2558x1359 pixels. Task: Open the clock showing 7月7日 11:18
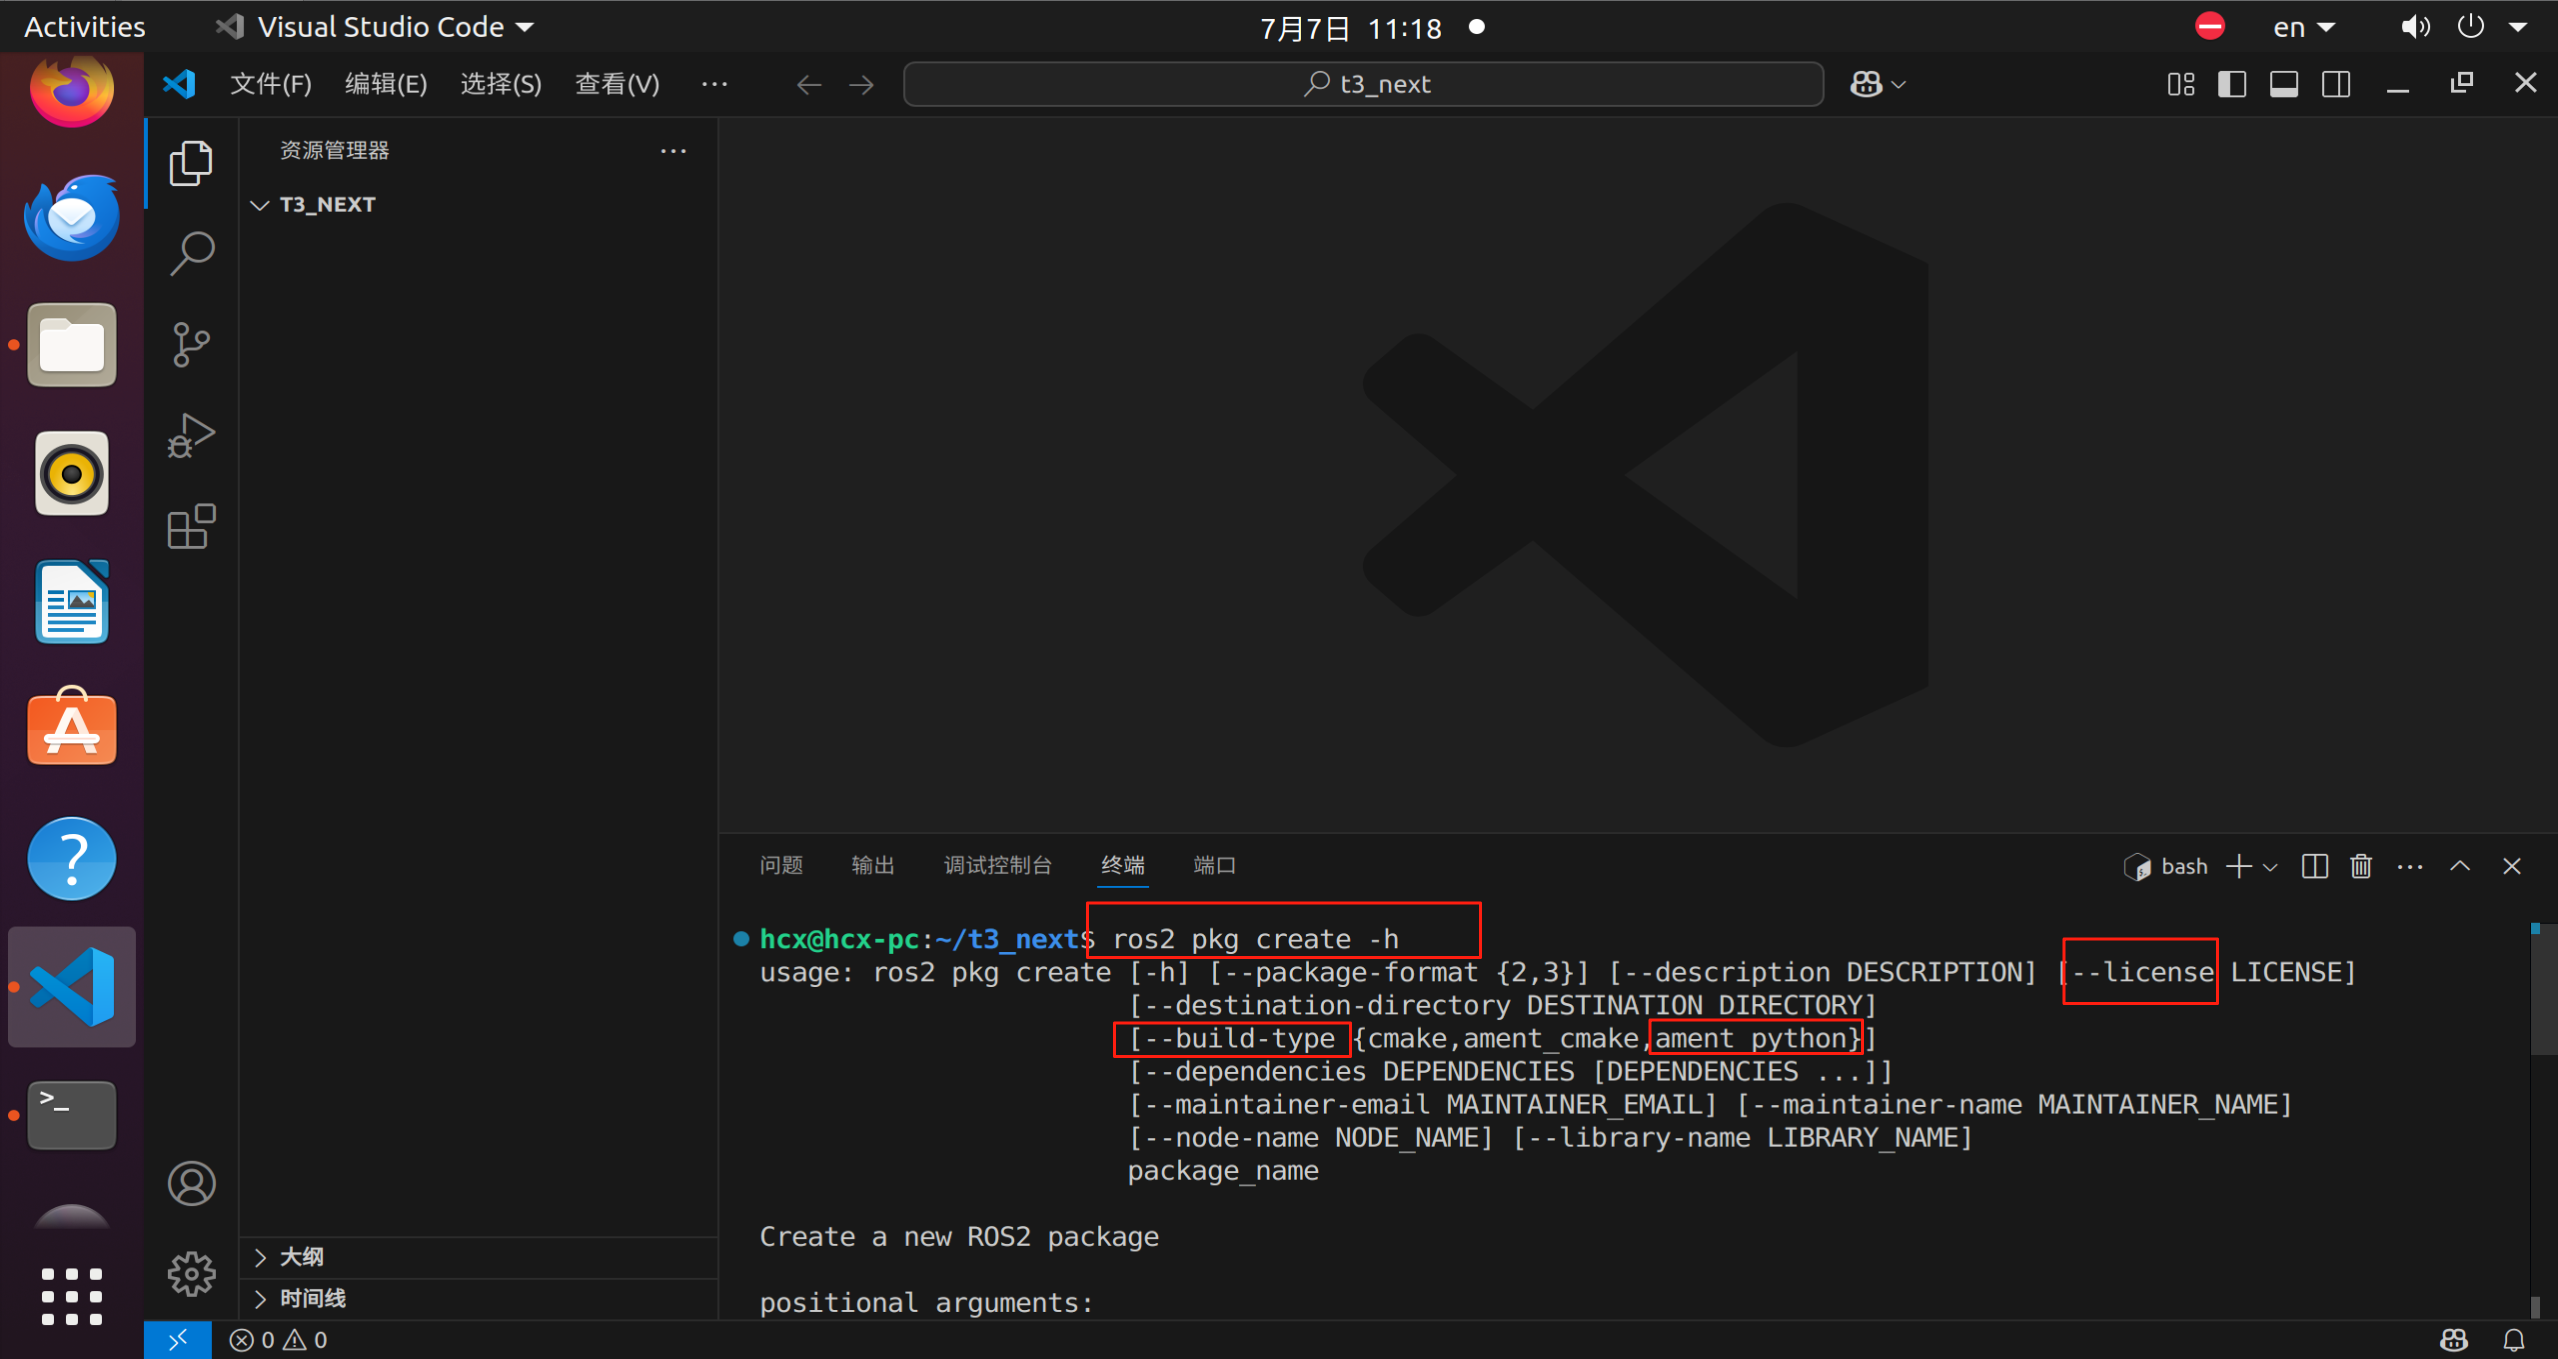(1351, 28)
